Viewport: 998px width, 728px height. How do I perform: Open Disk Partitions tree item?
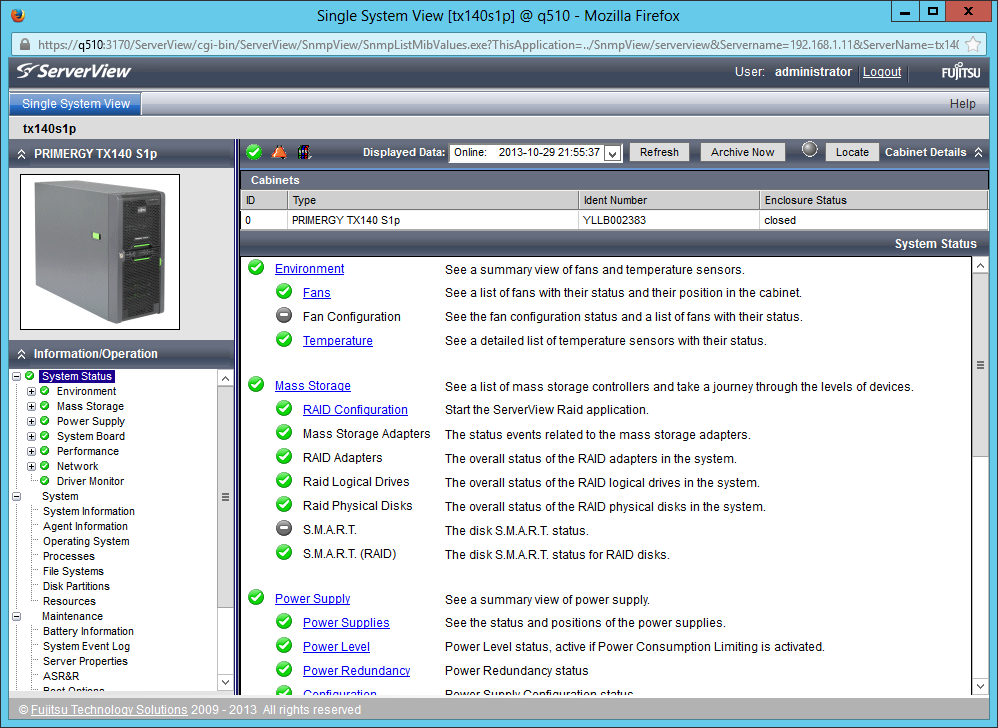[76, 586]
